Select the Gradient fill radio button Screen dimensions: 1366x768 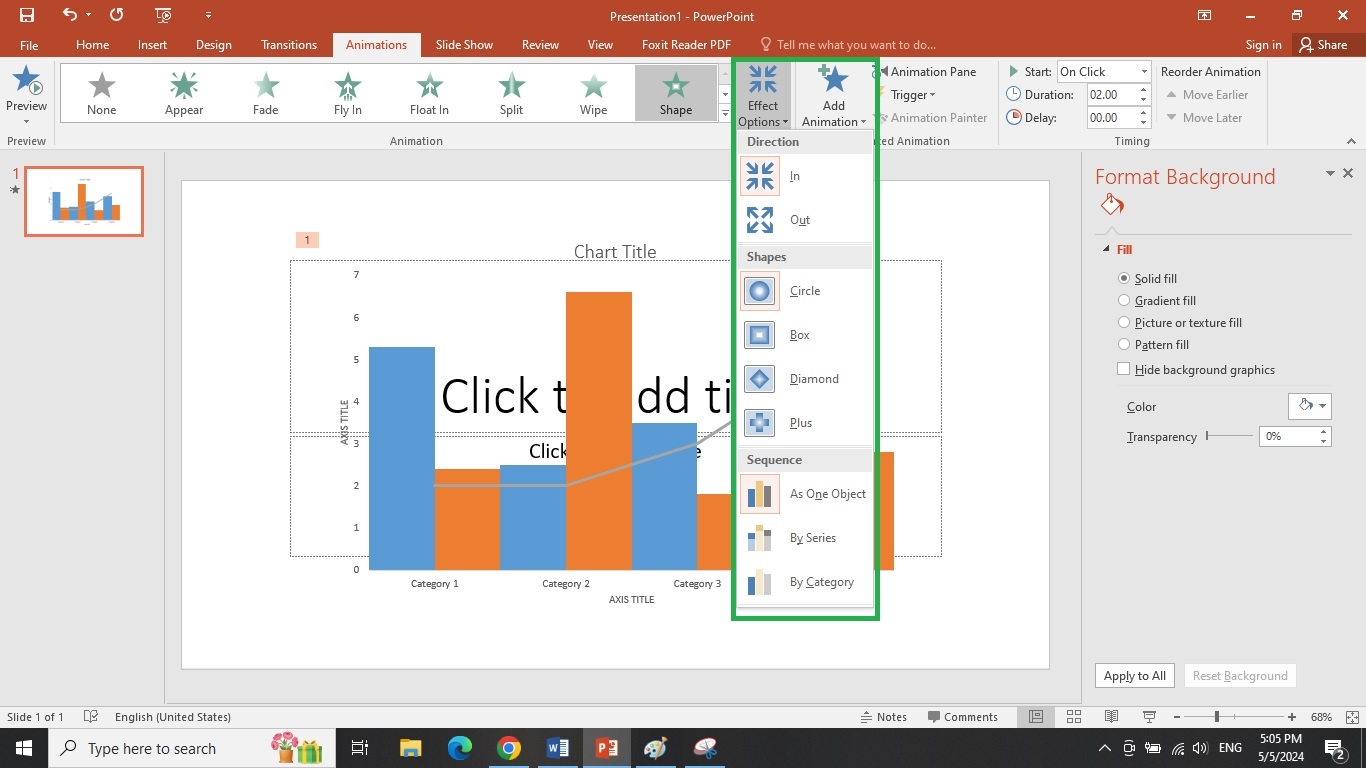[1124, 301]
